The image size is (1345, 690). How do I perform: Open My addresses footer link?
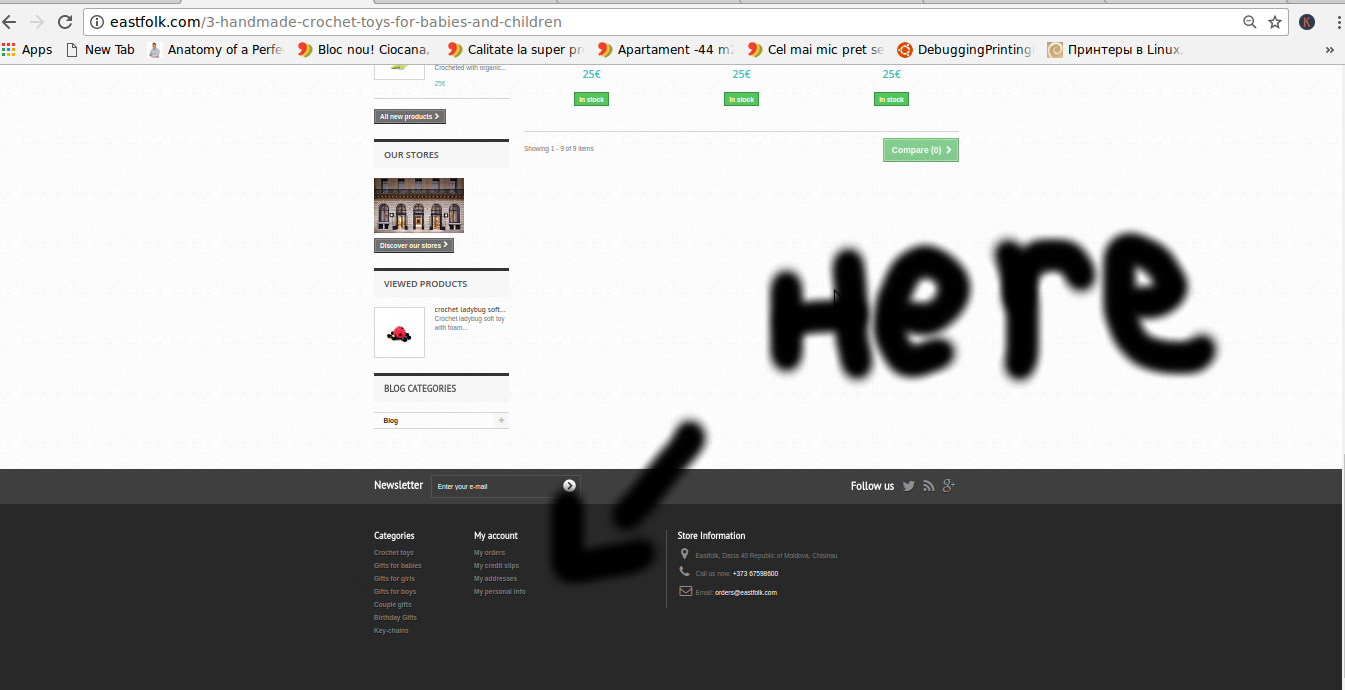[x=495, y=579]
